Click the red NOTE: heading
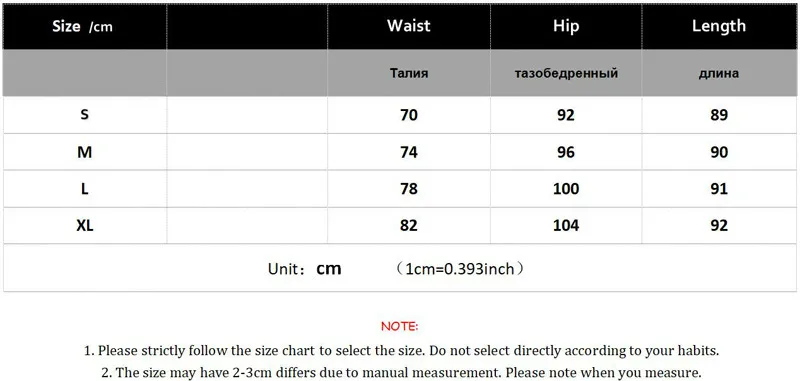The image size is (800, 381). coord(399,326)
